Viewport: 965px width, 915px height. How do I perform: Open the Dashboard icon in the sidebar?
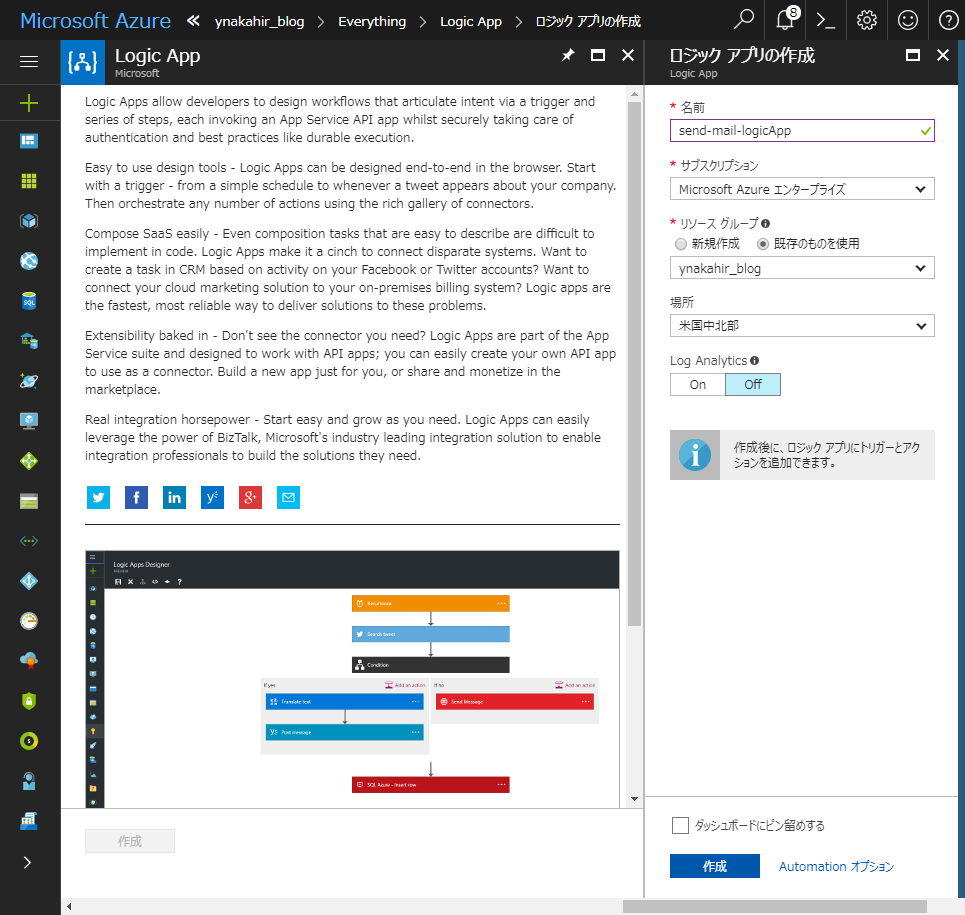[29, 141]
